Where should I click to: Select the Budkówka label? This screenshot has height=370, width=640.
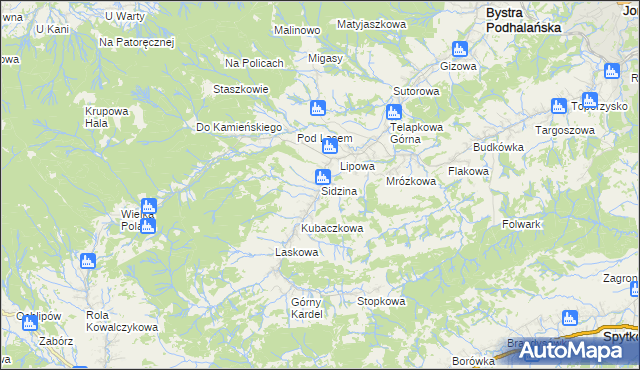498,147
